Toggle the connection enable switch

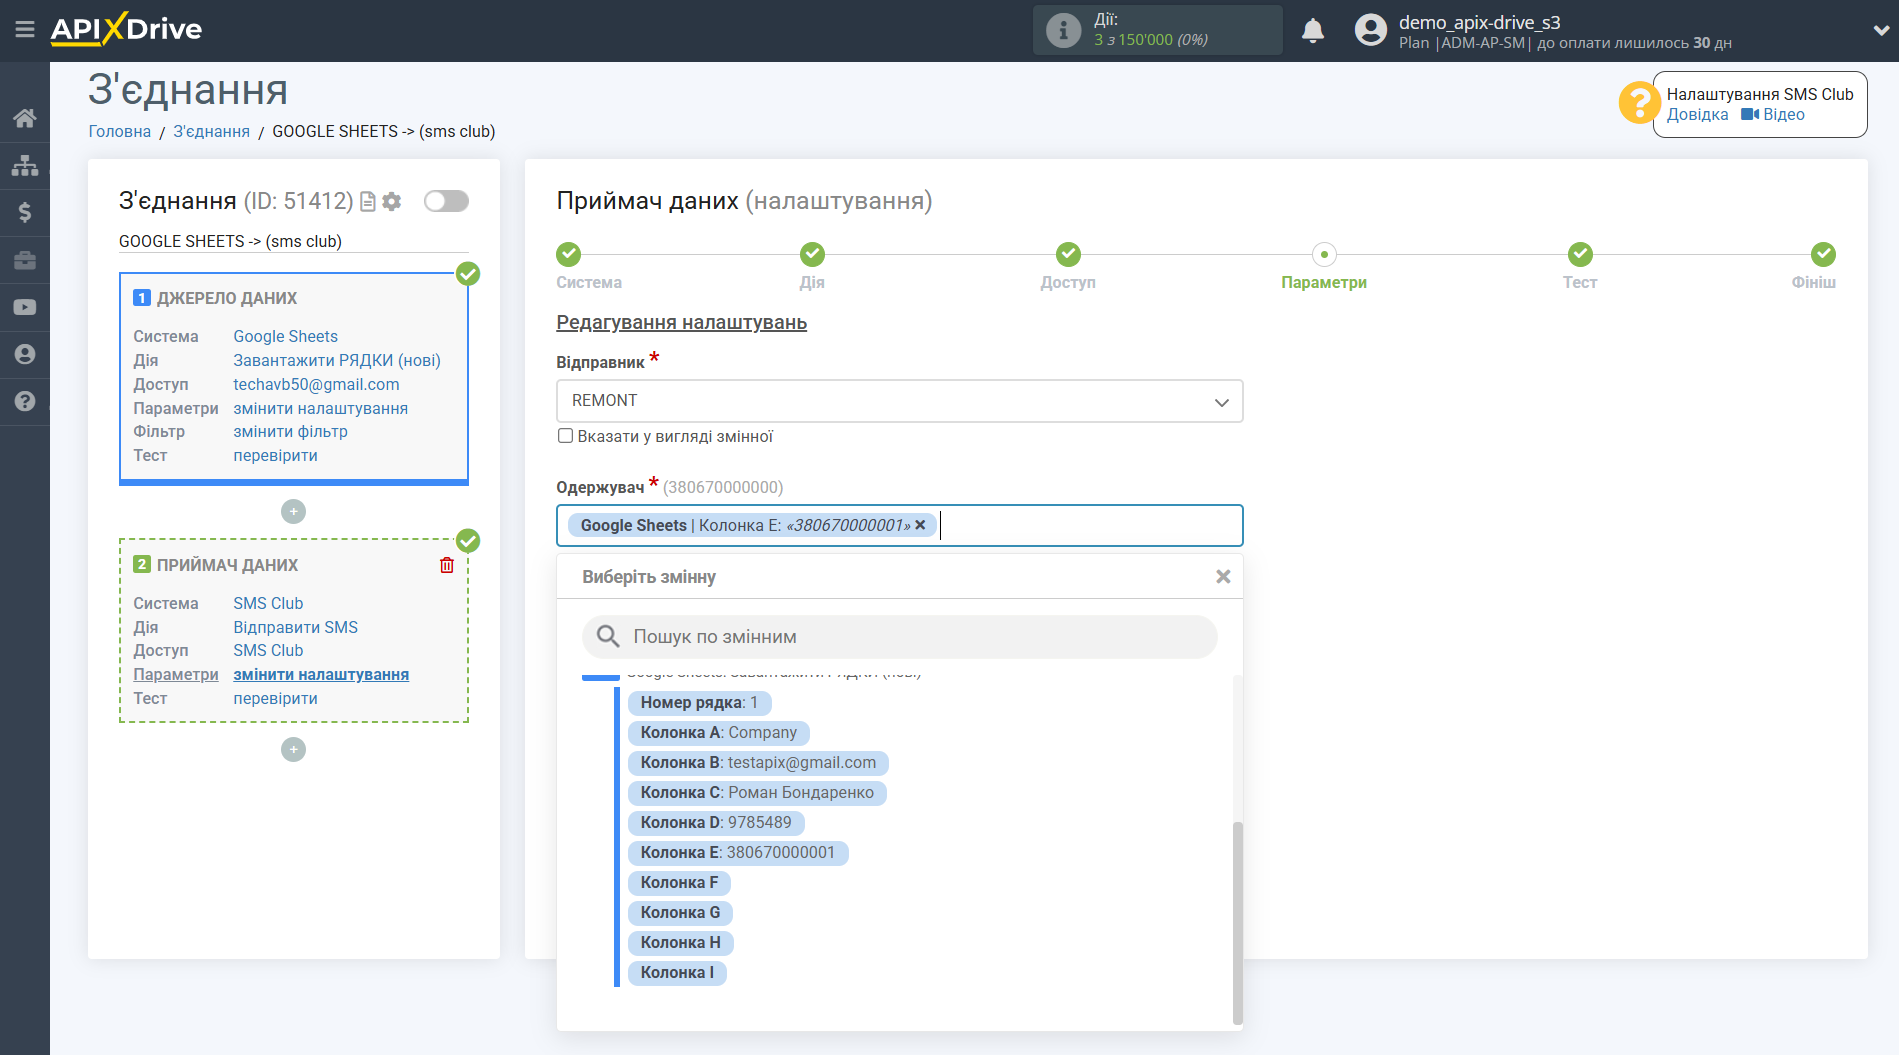(446, 201)
